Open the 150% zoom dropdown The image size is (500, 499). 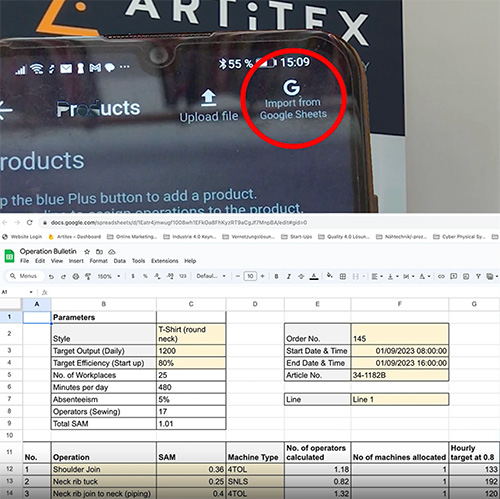point(108,276)
